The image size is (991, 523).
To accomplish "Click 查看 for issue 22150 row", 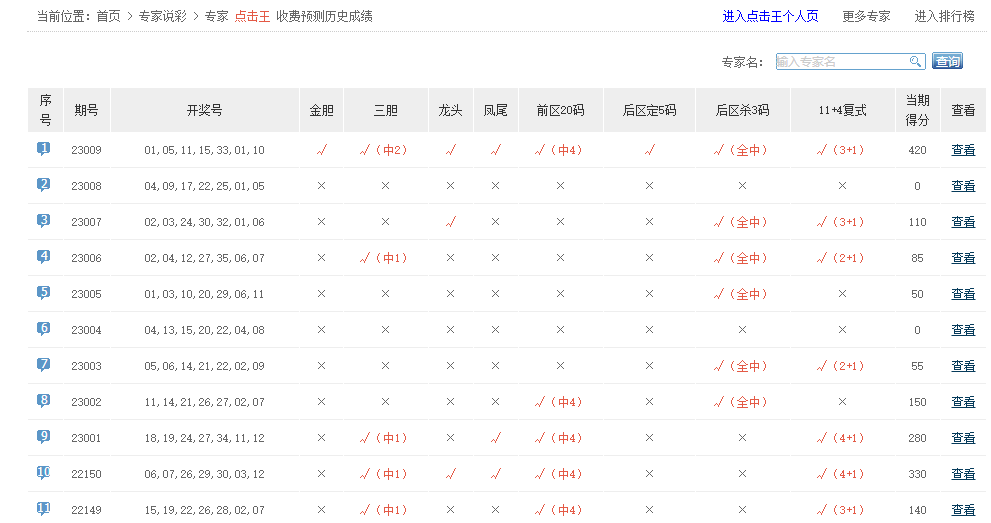I will 962,474.
